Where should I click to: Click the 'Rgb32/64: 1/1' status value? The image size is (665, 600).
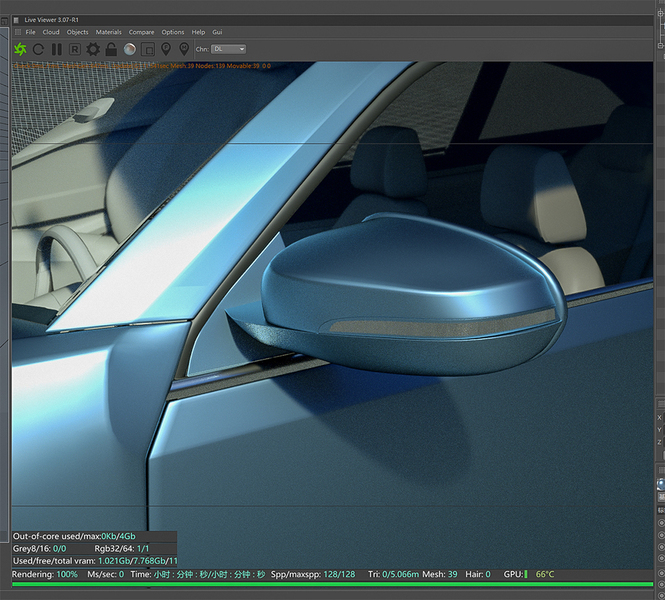122,548
